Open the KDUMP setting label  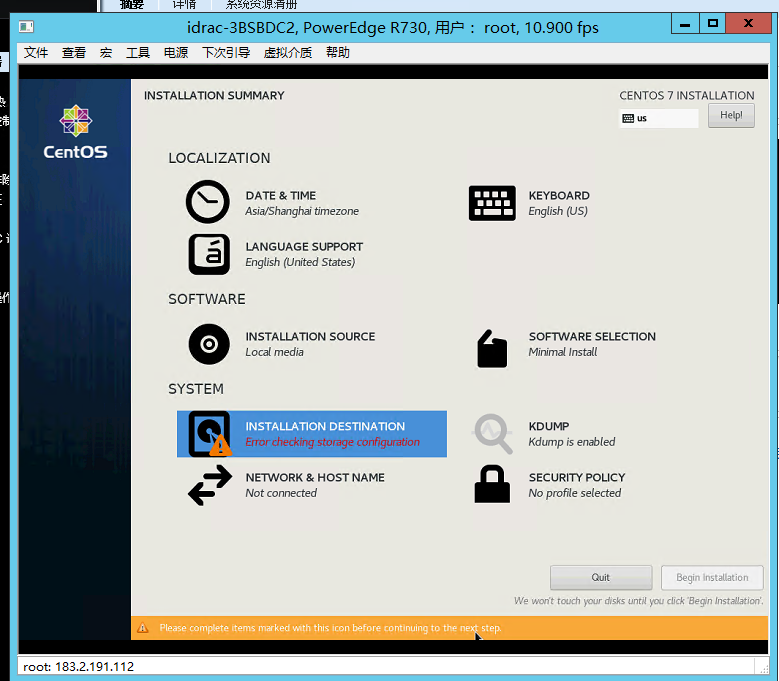(549, 426)
